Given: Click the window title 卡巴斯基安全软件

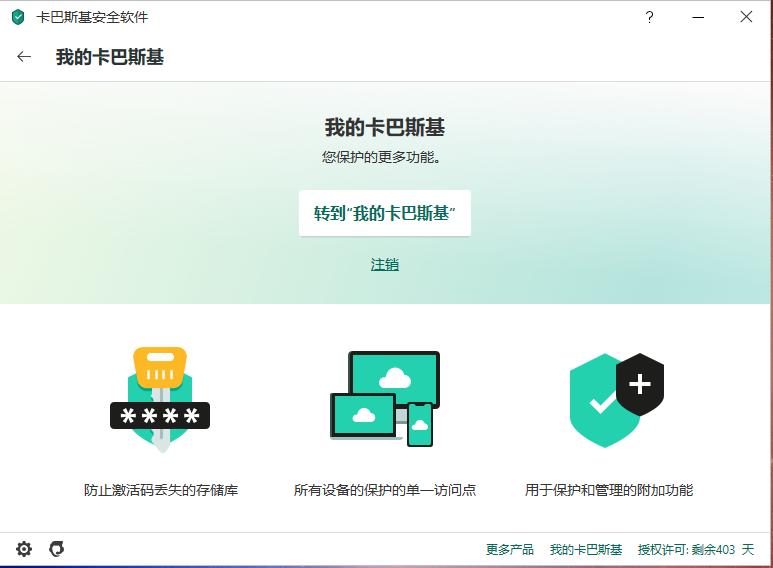Looking at the screenshot, I should 92,17.
